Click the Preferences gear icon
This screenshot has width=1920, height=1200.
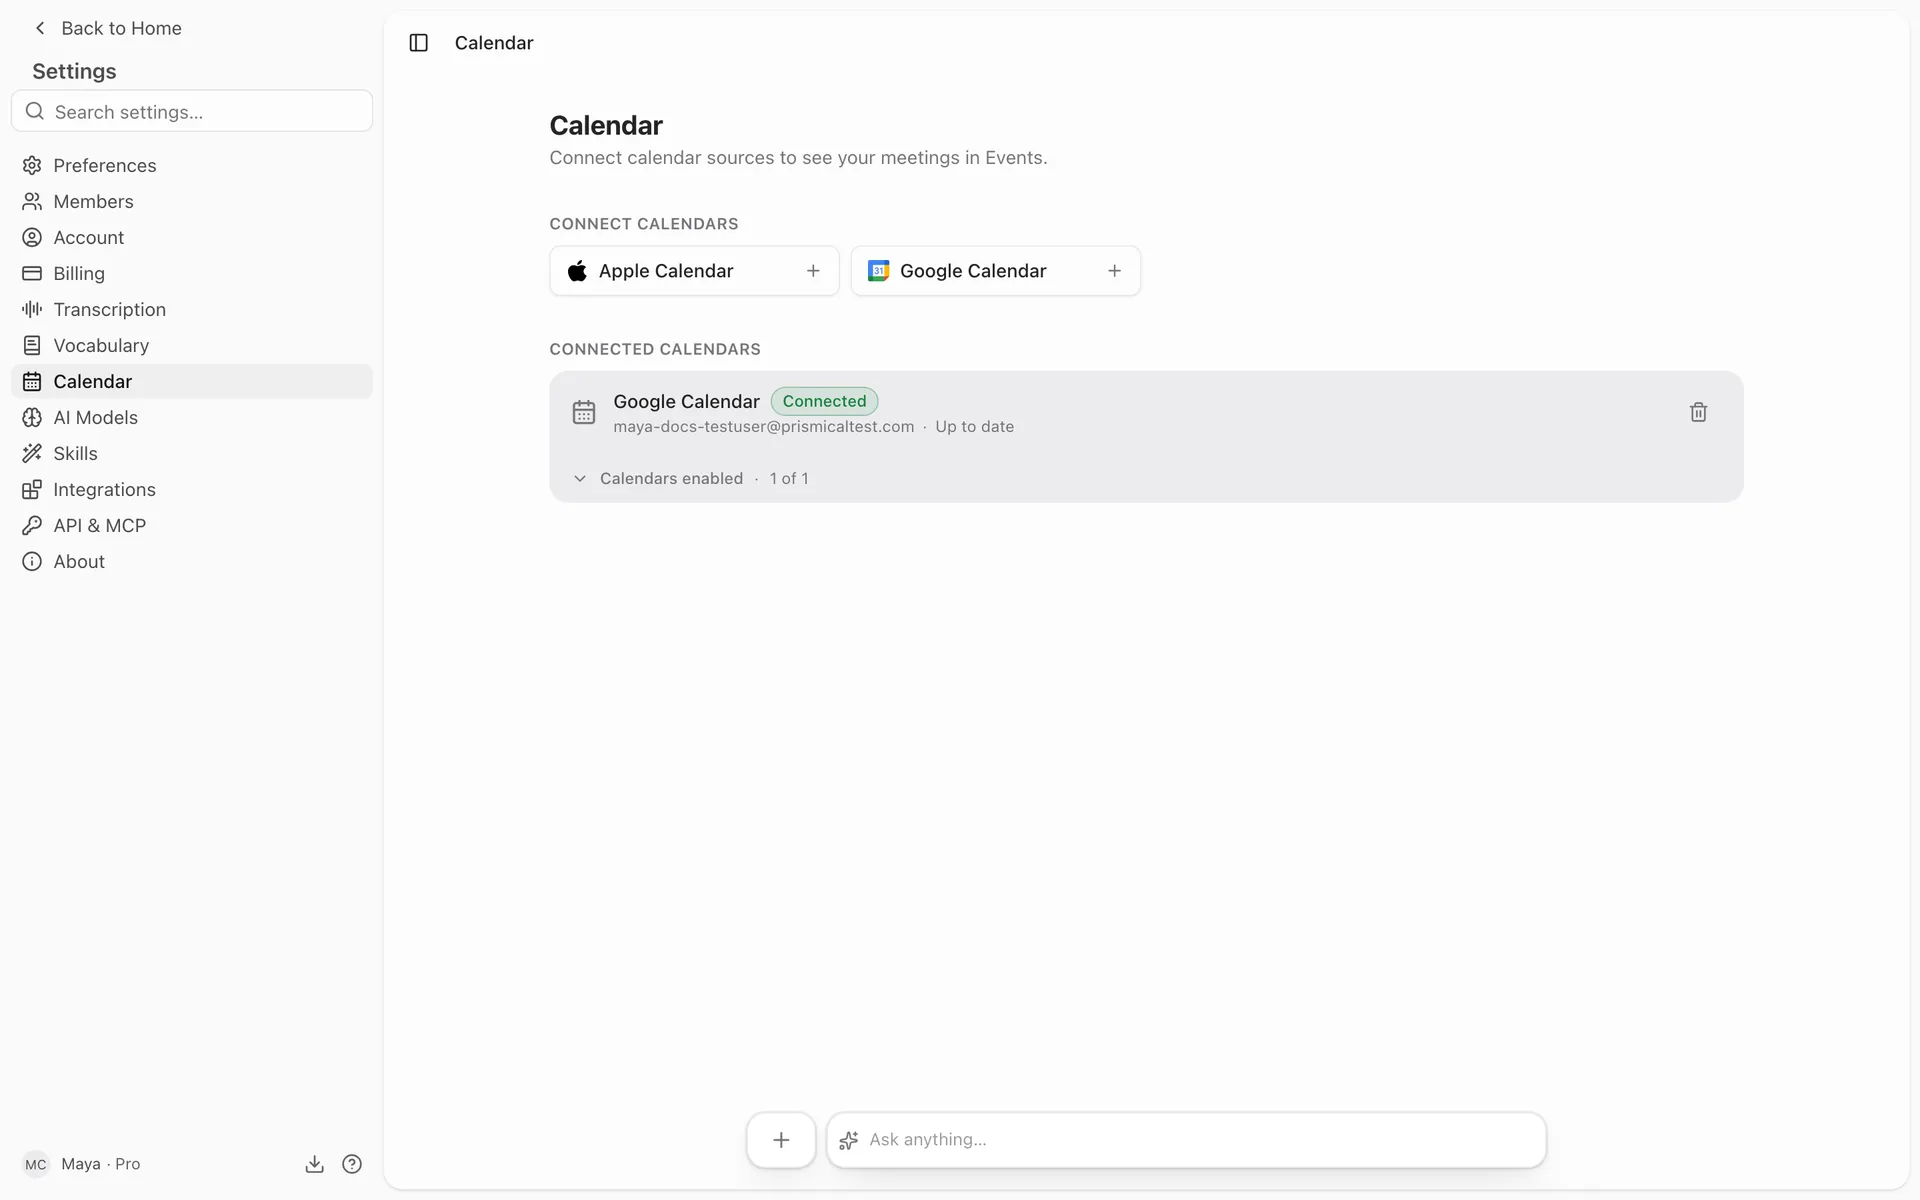[32, 165]
